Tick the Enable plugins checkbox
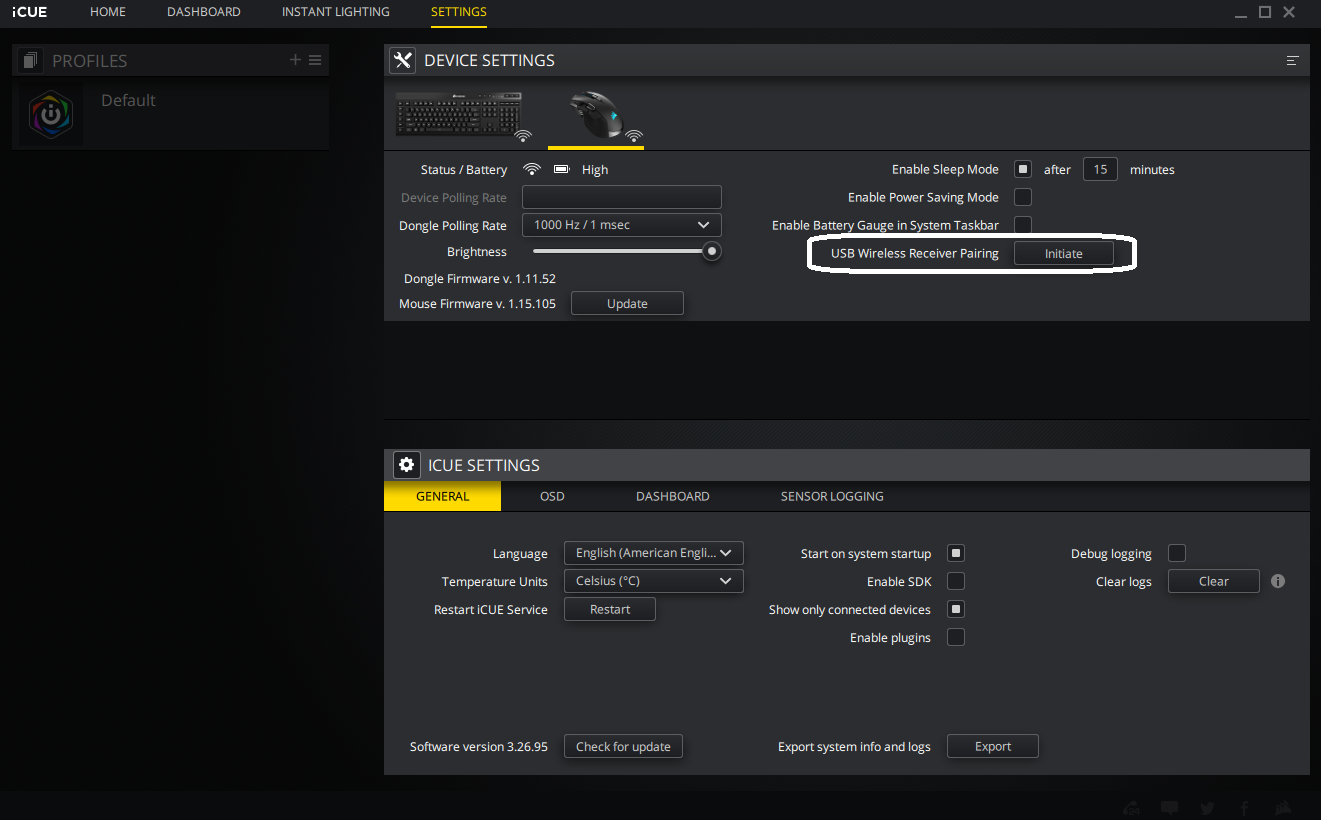The width and height of the screenshot is (1321, 820). 956,637
